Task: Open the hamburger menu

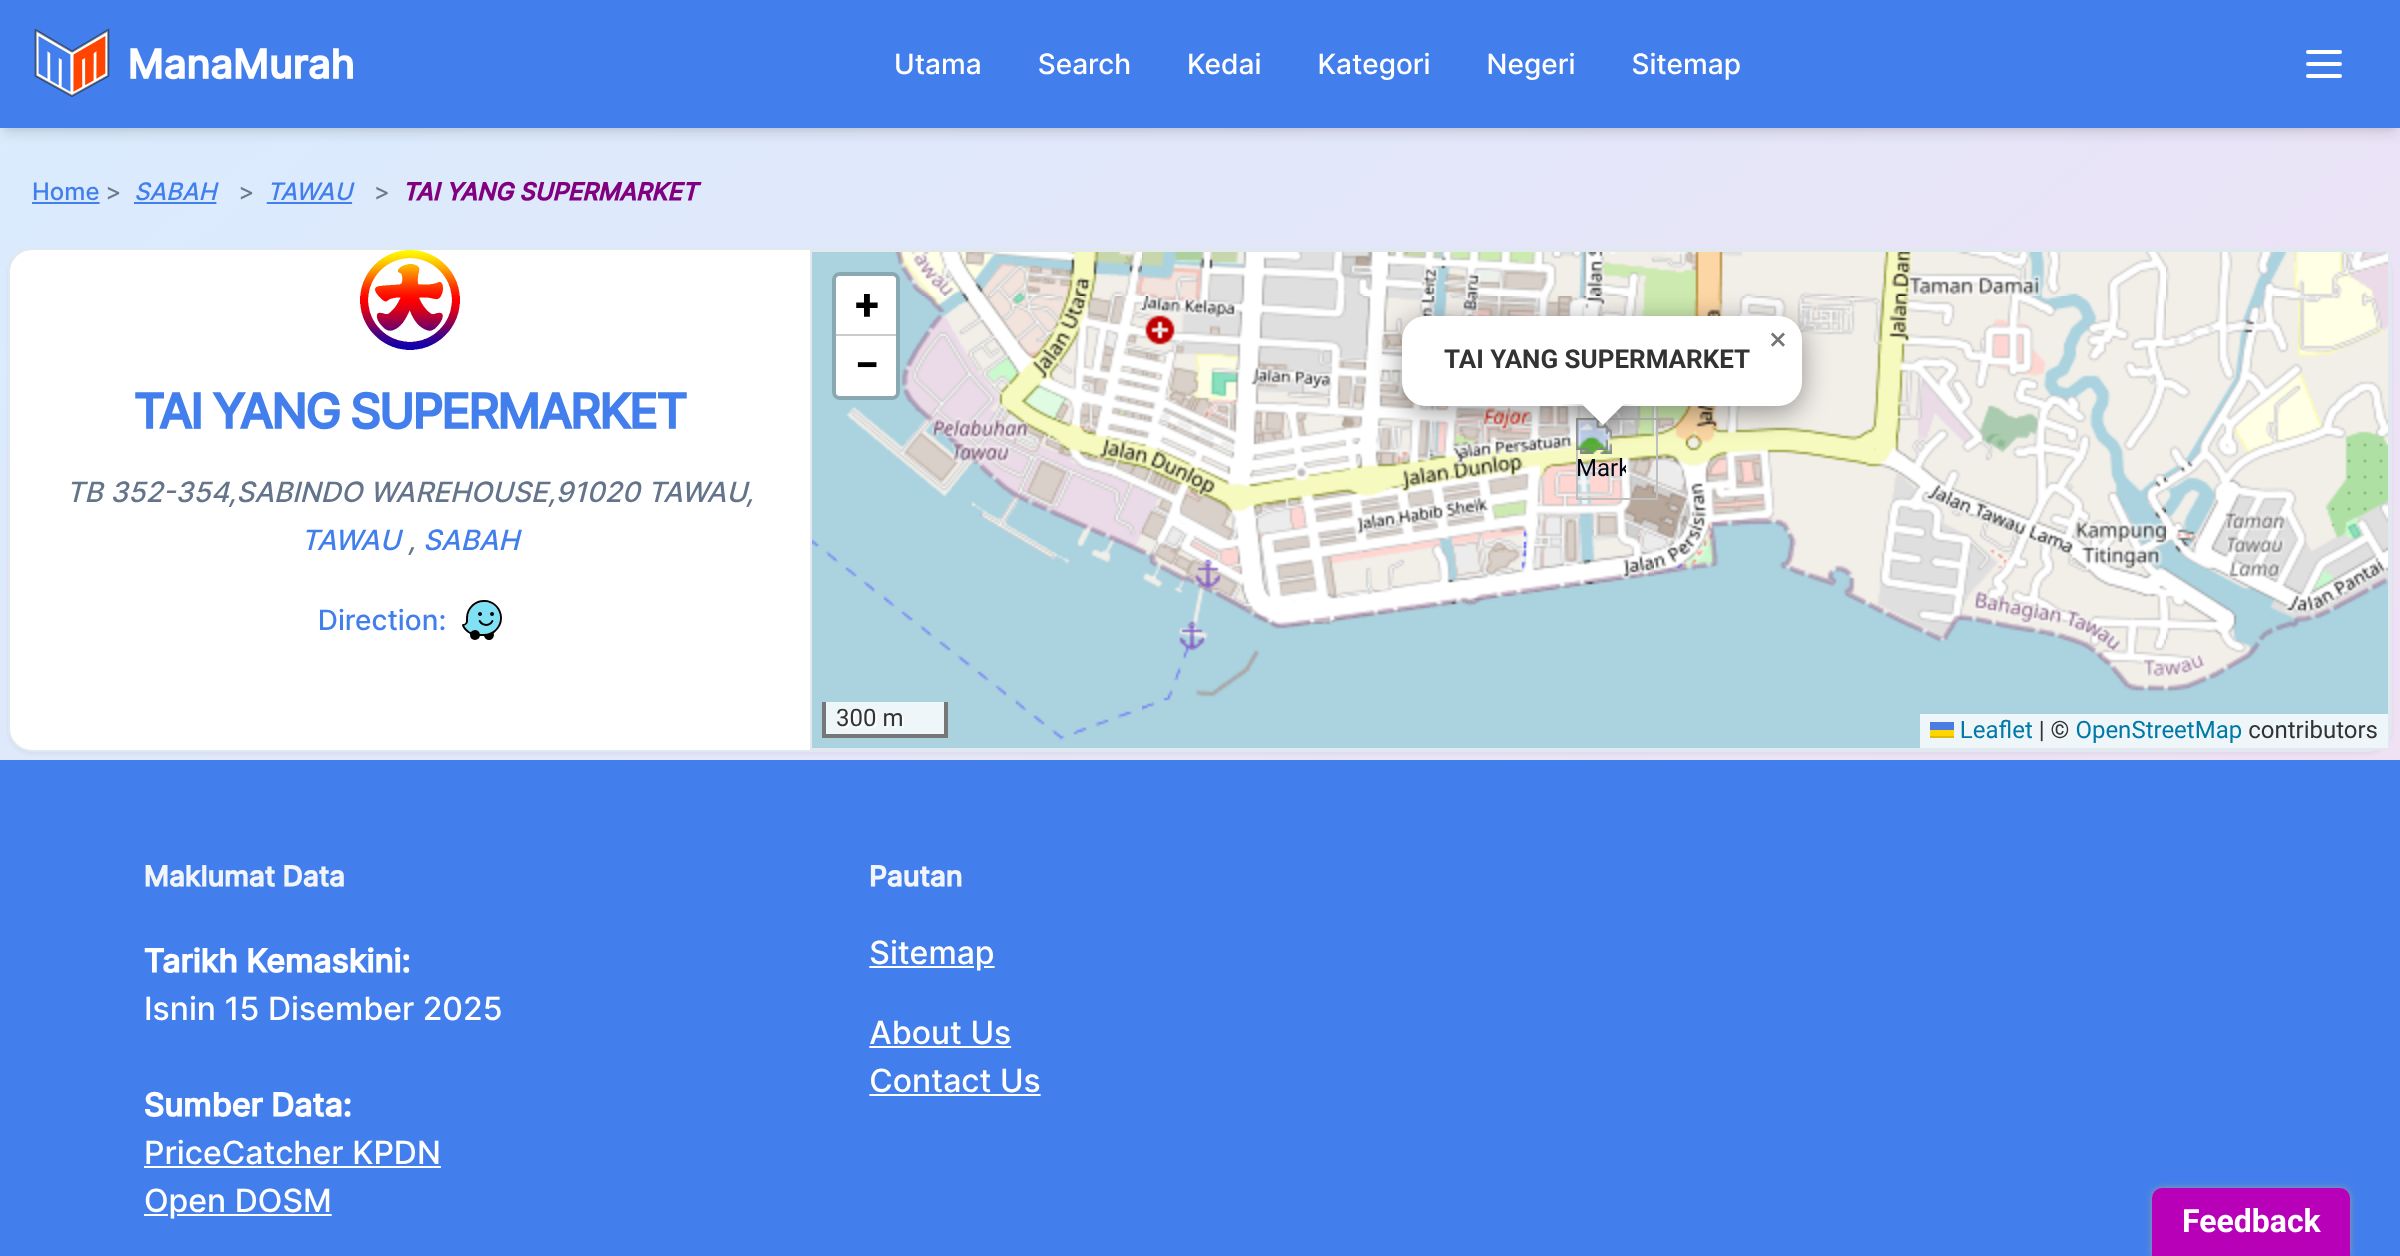Action: point(2323,64)
